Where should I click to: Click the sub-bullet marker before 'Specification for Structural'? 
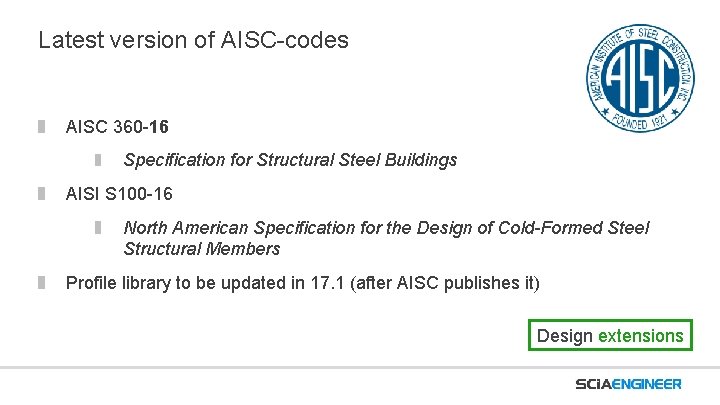pos(98,160)
